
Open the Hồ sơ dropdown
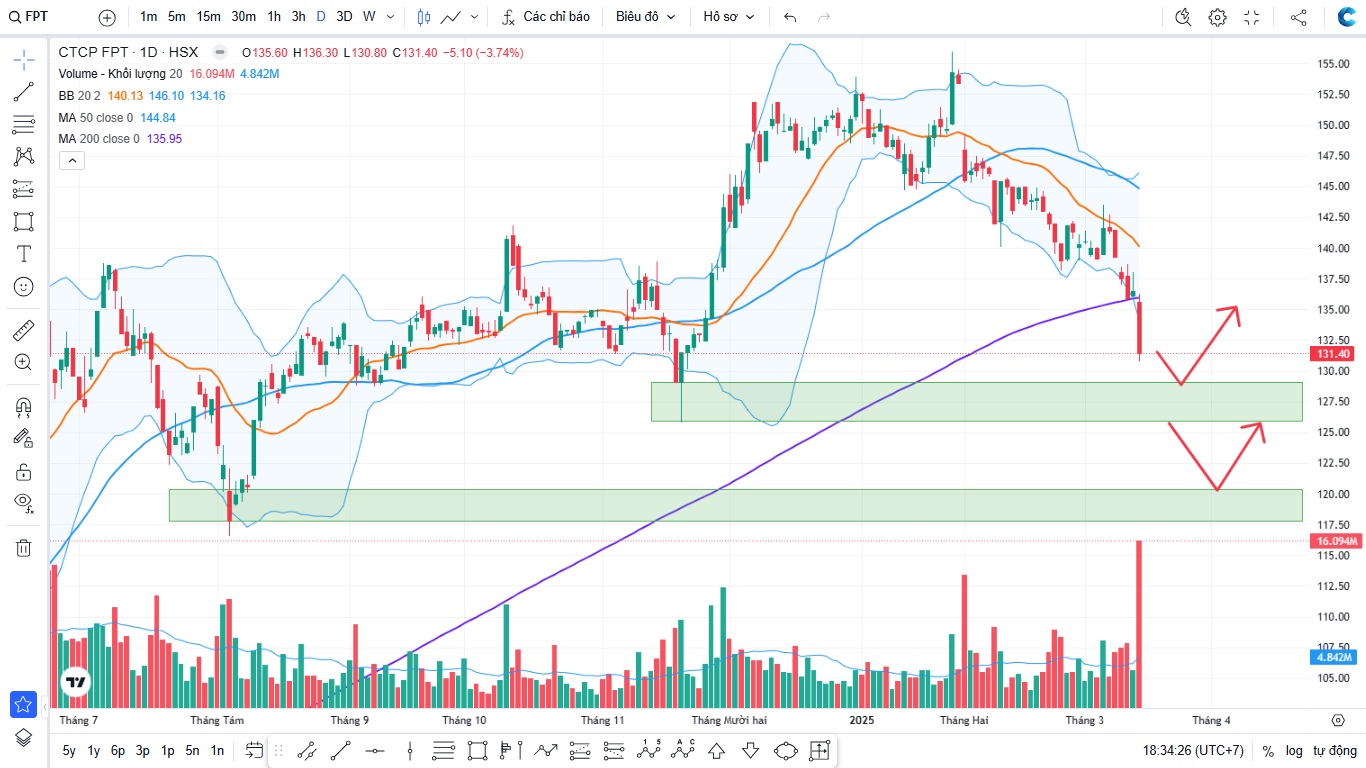(x=729, y=17)
